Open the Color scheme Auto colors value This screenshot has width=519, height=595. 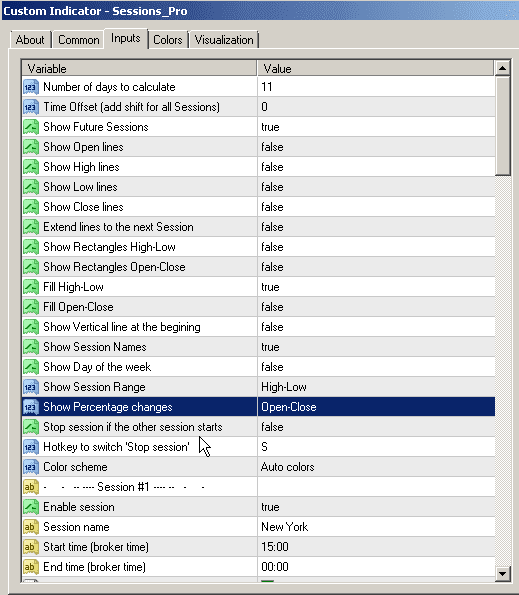click(x=376, y=467)
